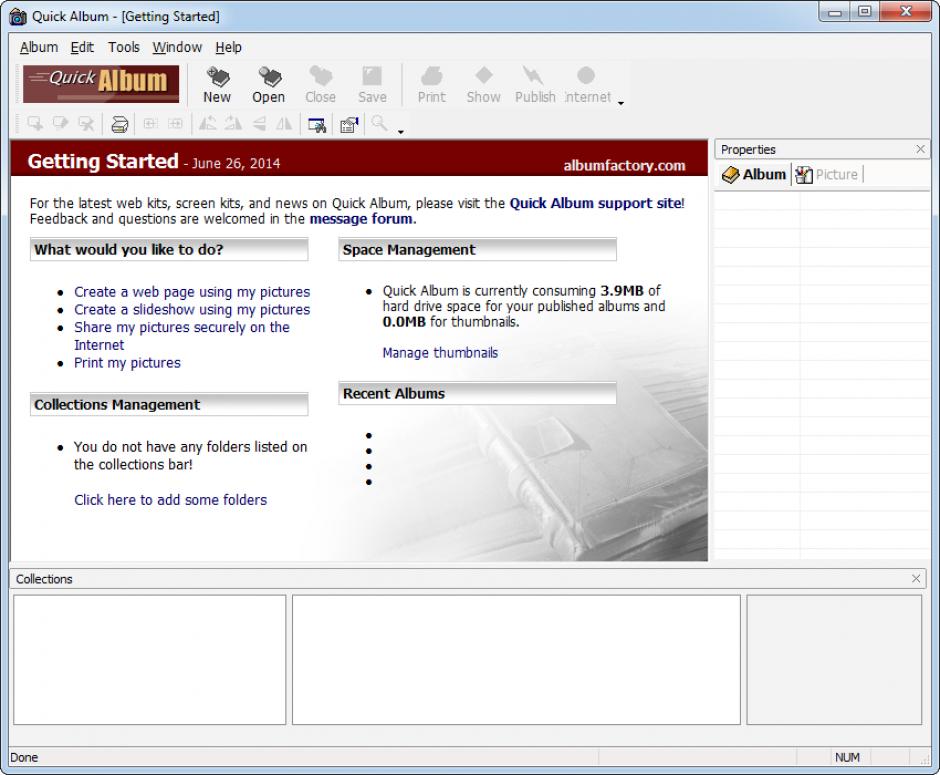This screenshot has height=775, width=940.
Task: Click the Collections panel title
Action: point(44,579)
